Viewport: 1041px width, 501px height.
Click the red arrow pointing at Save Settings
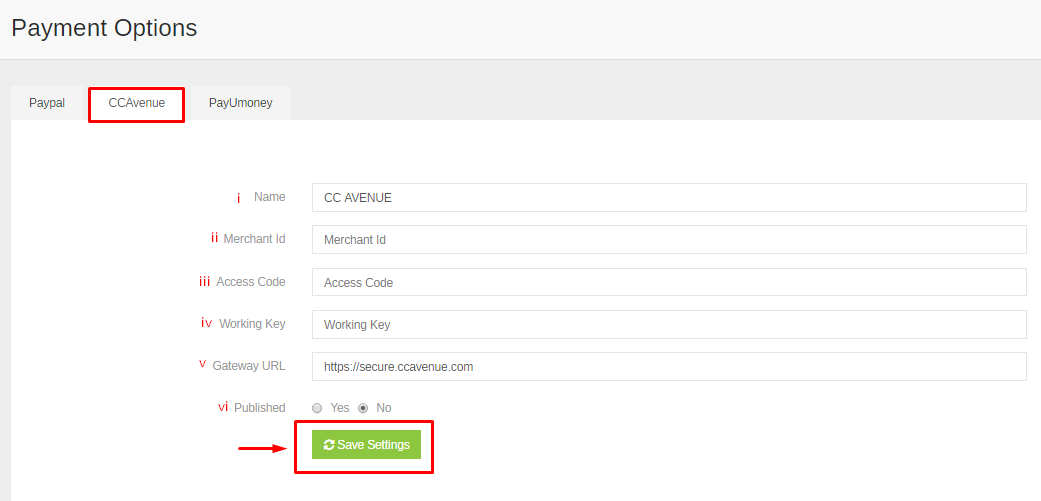pyautogui.click(x=262, y=449)
